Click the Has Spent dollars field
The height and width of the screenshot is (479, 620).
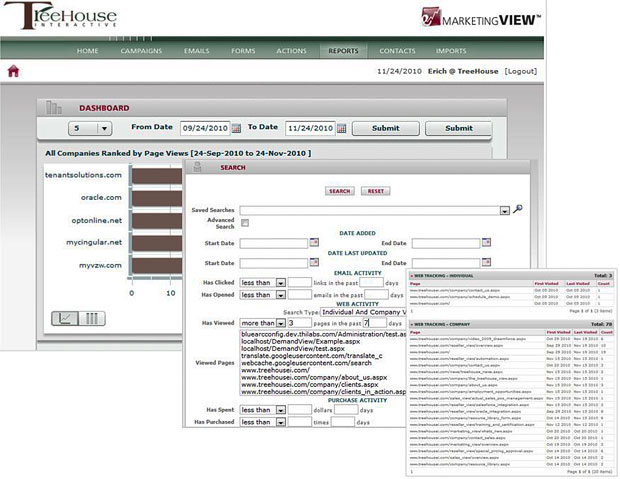tap(299, 410)
